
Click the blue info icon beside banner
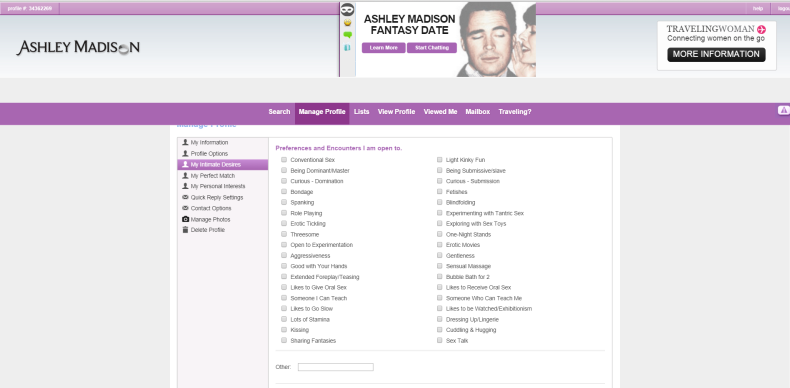[x=347, y=48]
